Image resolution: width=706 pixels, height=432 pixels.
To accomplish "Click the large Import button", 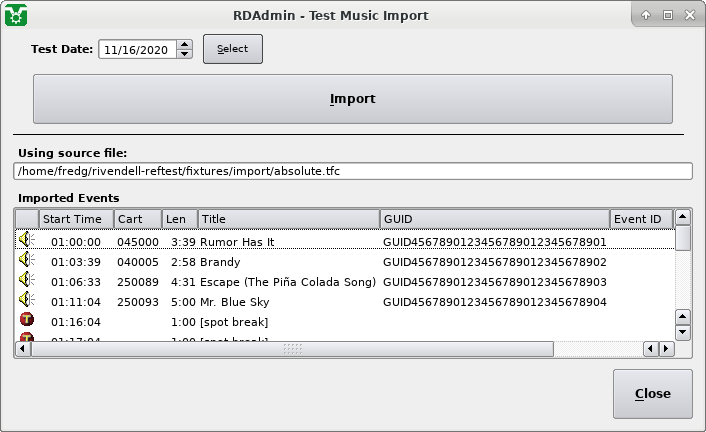I will pyautogui.click(x=353, y=99).
